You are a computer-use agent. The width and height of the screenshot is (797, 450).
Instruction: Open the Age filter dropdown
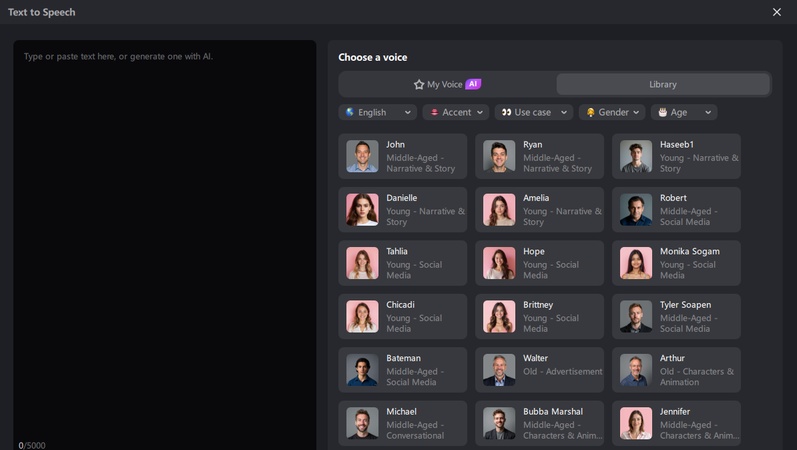pyautogui.click(x=684, y=112)
